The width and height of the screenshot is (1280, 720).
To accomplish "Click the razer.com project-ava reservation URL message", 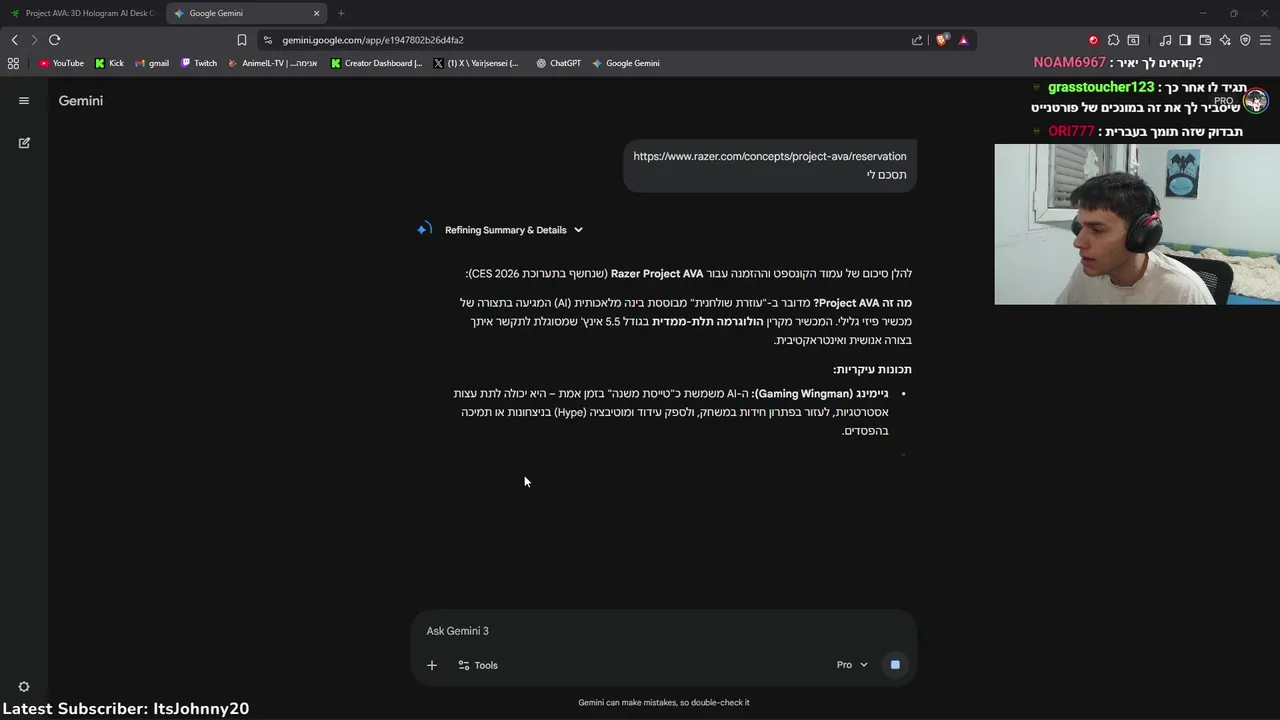I will (770, 156).
